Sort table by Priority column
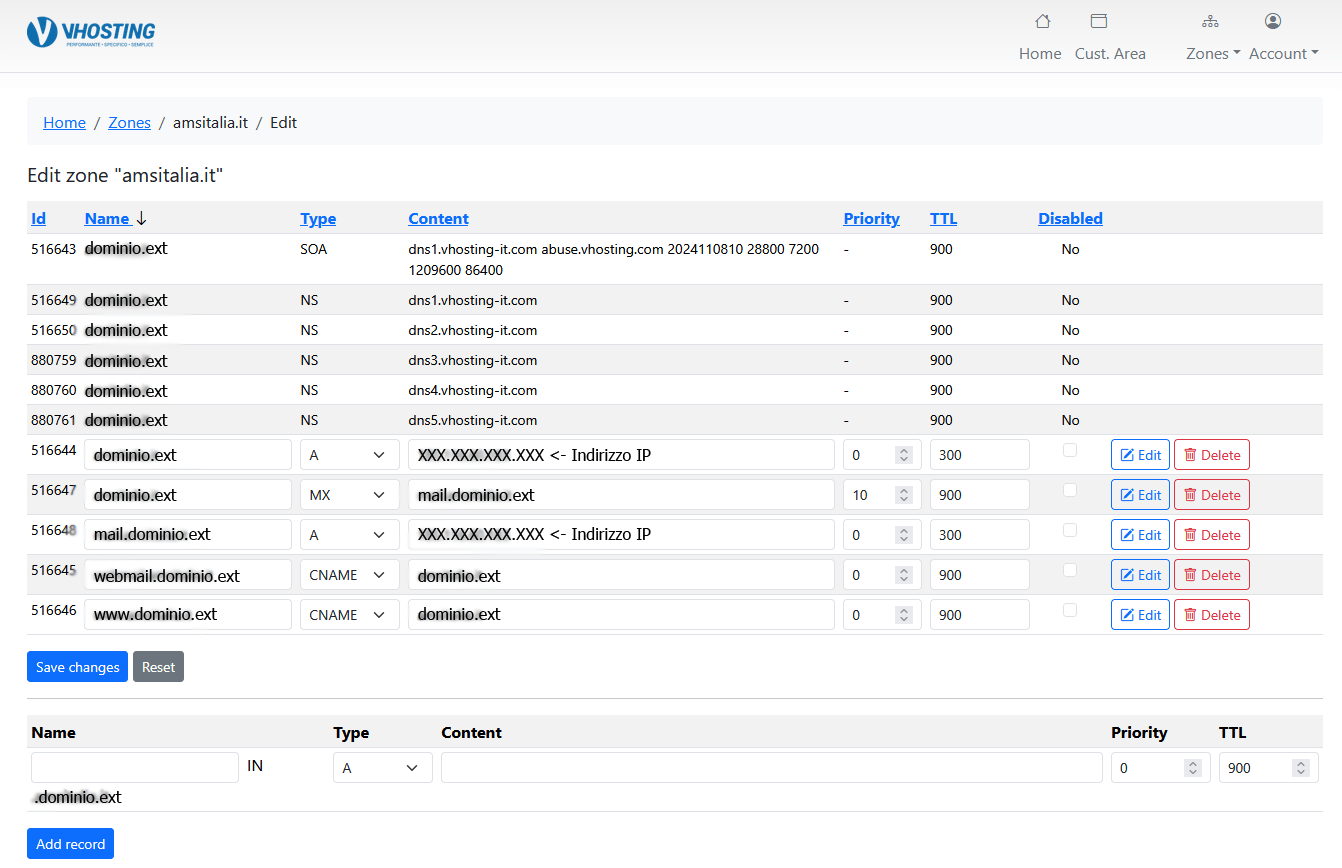This screenshot has width=1342, height=868. [x=871, y=219]
